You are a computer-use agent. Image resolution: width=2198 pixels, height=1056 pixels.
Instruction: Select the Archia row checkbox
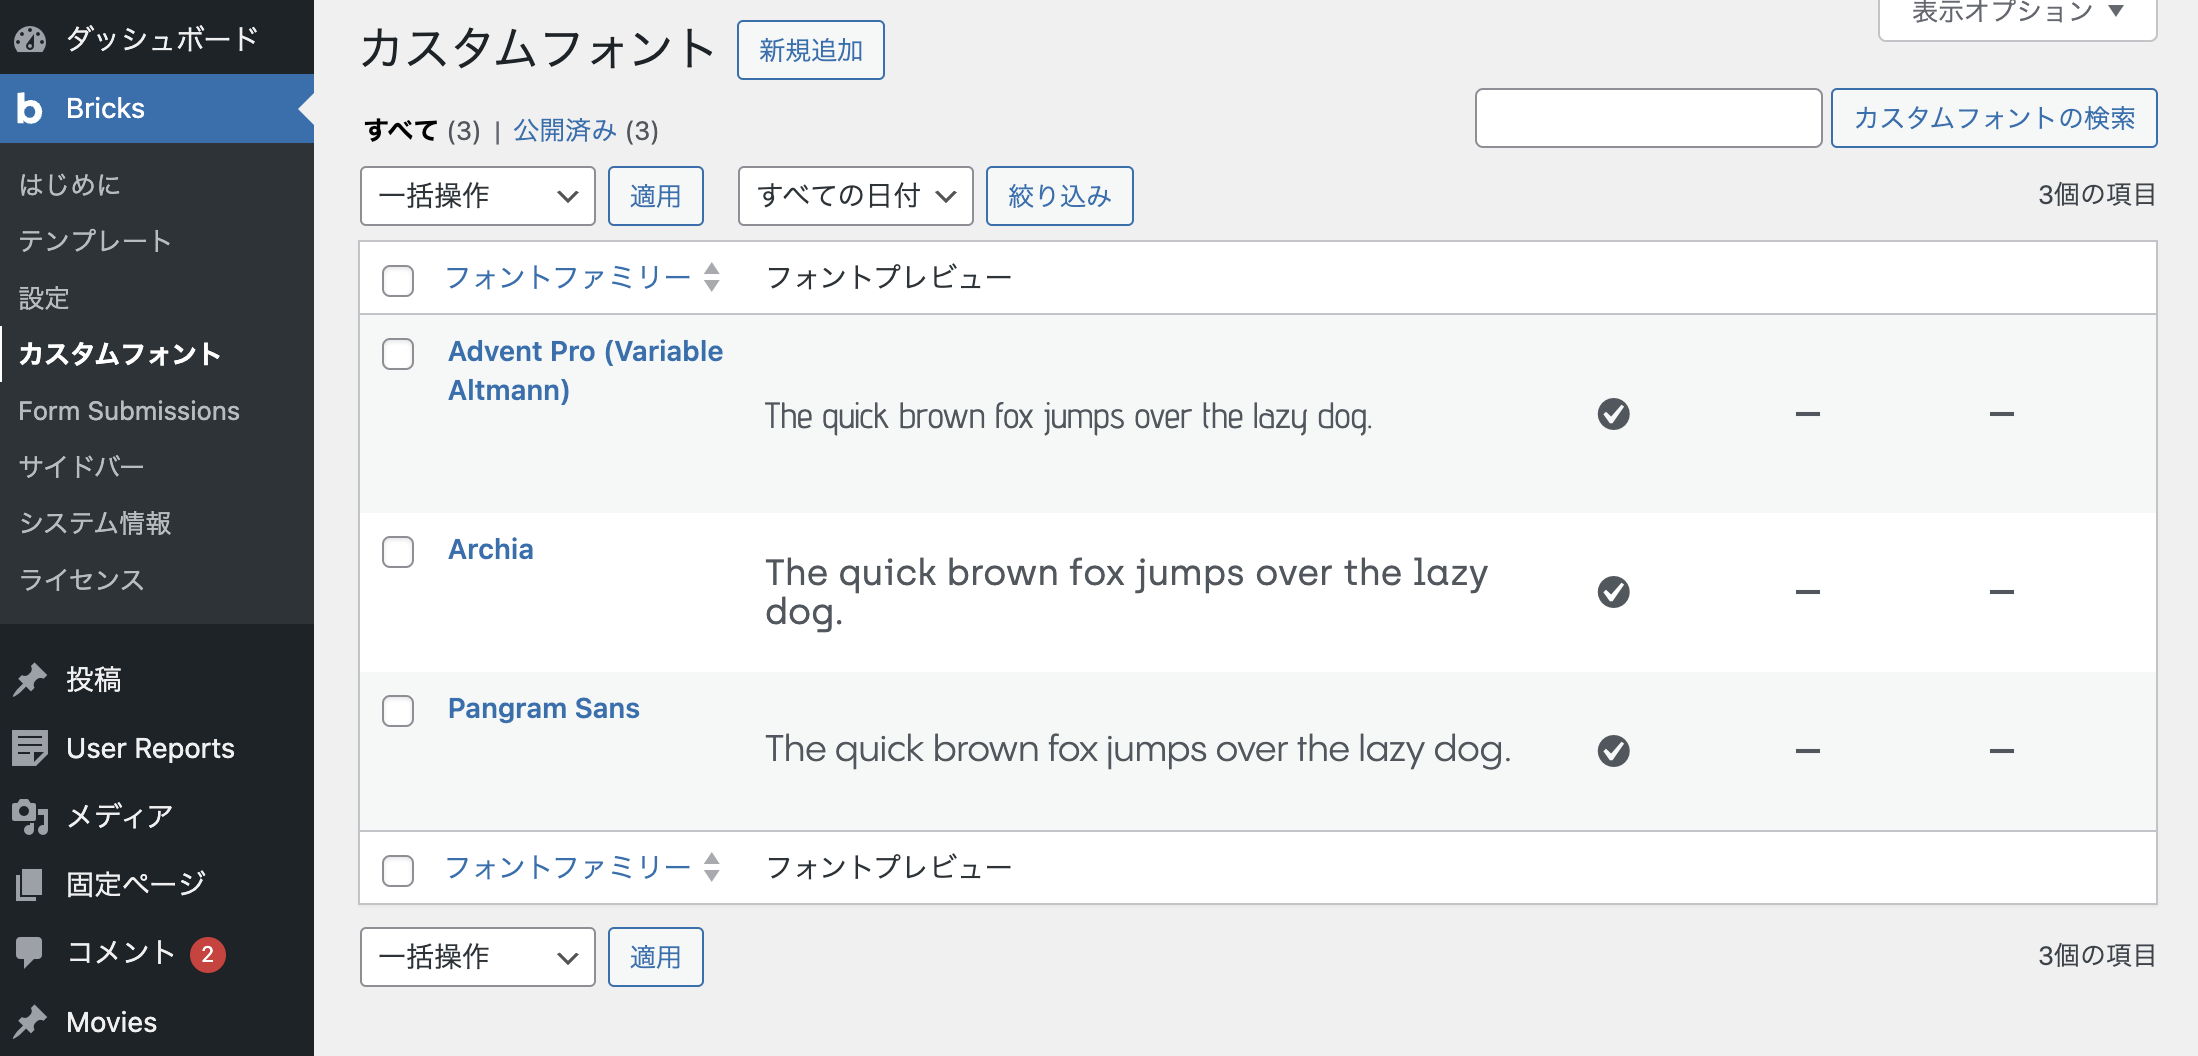click(398, 551)
